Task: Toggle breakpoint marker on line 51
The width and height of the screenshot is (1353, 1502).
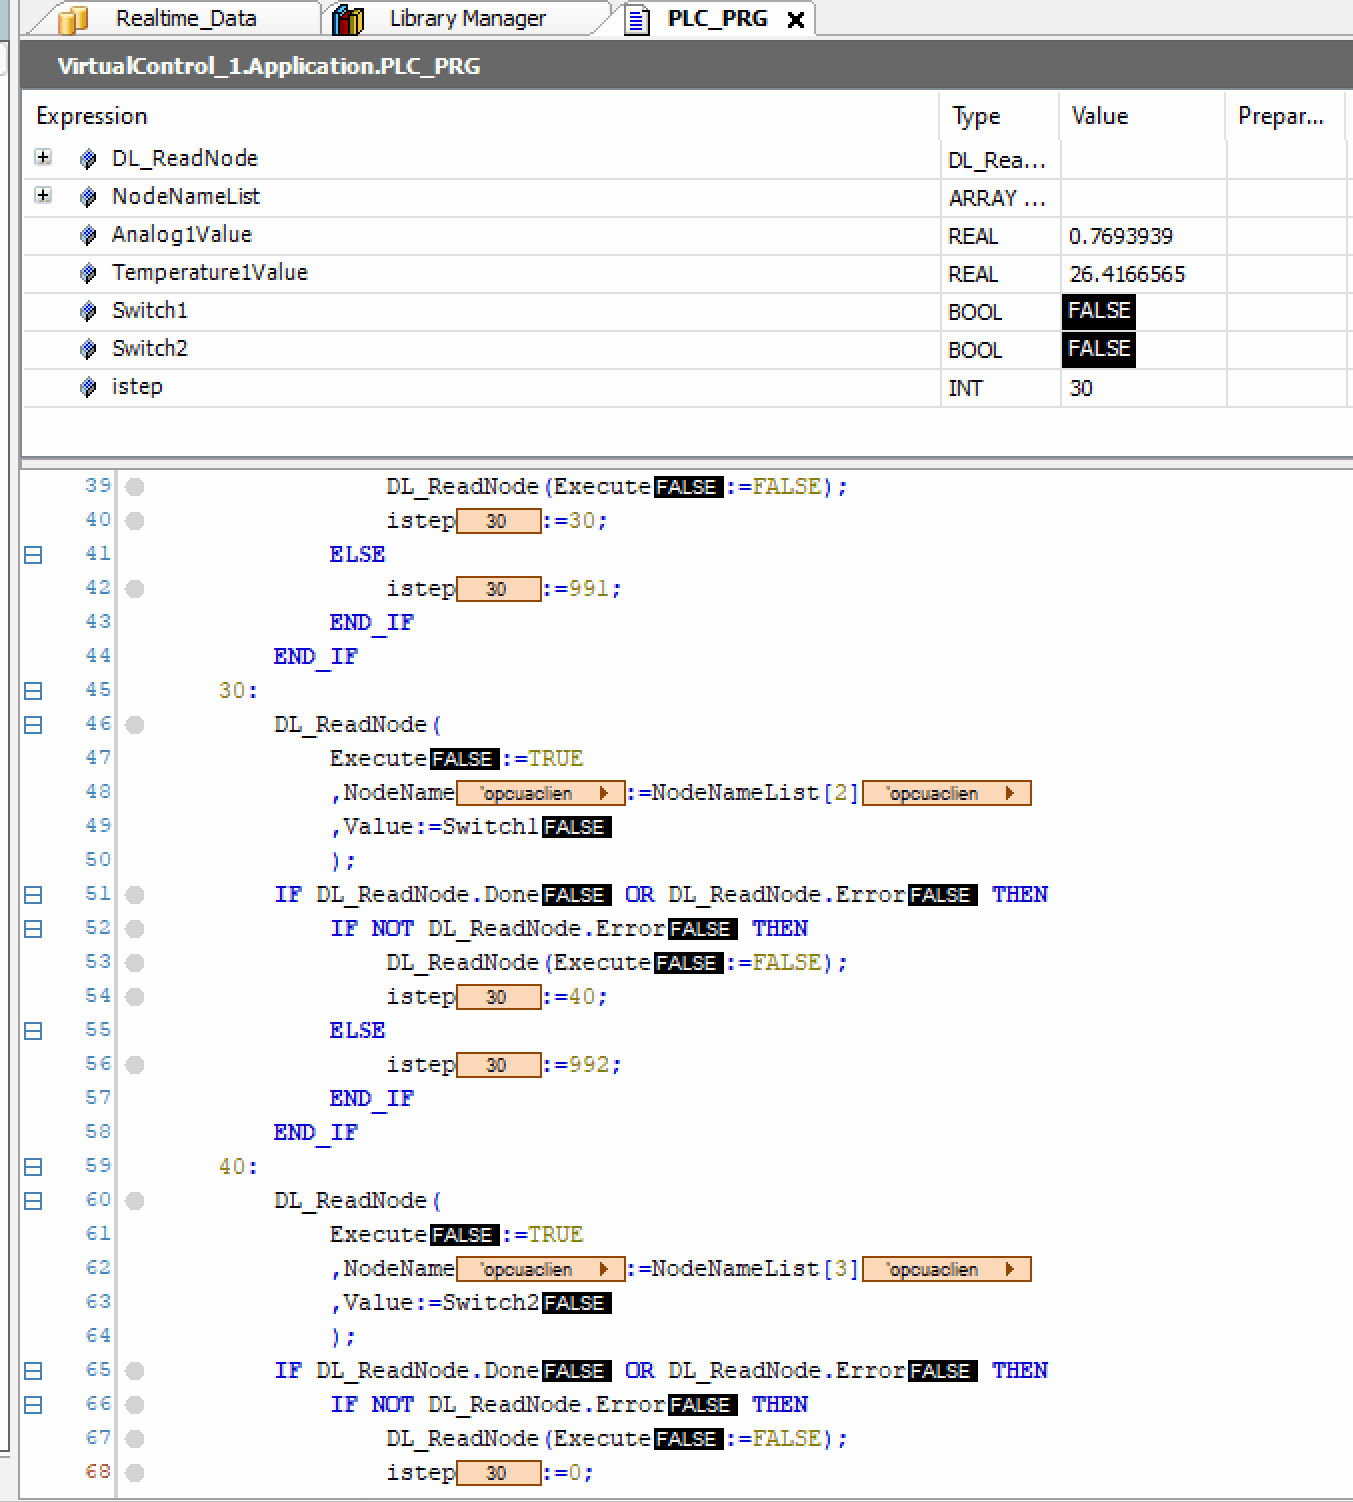Action: click(135, 895)
